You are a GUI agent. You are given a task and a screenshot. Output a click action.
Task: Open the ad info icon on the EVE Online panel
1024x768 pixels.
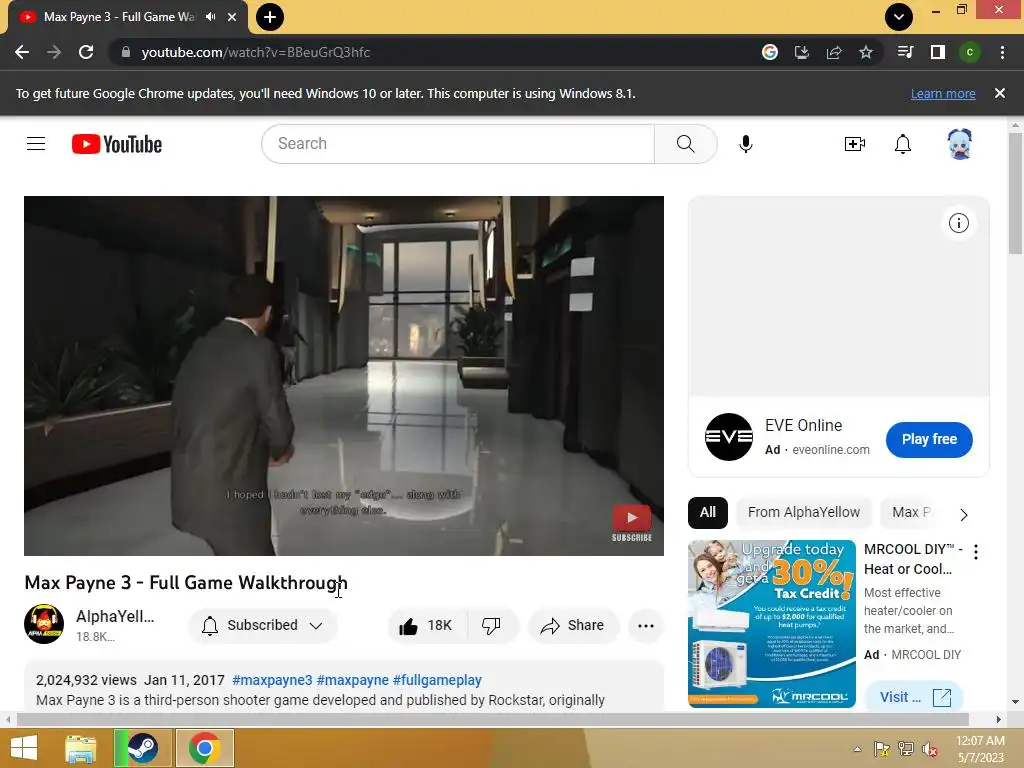click(959, 223)
